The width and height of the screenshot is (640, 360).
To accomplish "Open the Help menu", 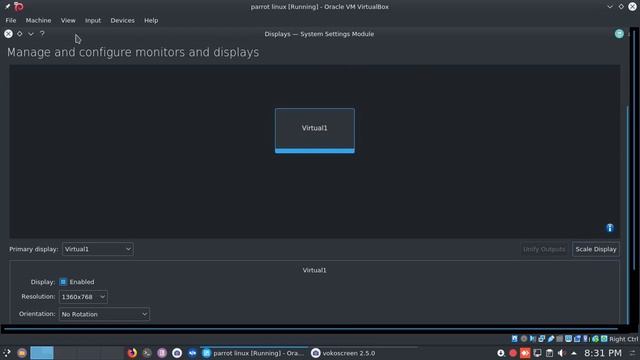I will pos(151,20).
